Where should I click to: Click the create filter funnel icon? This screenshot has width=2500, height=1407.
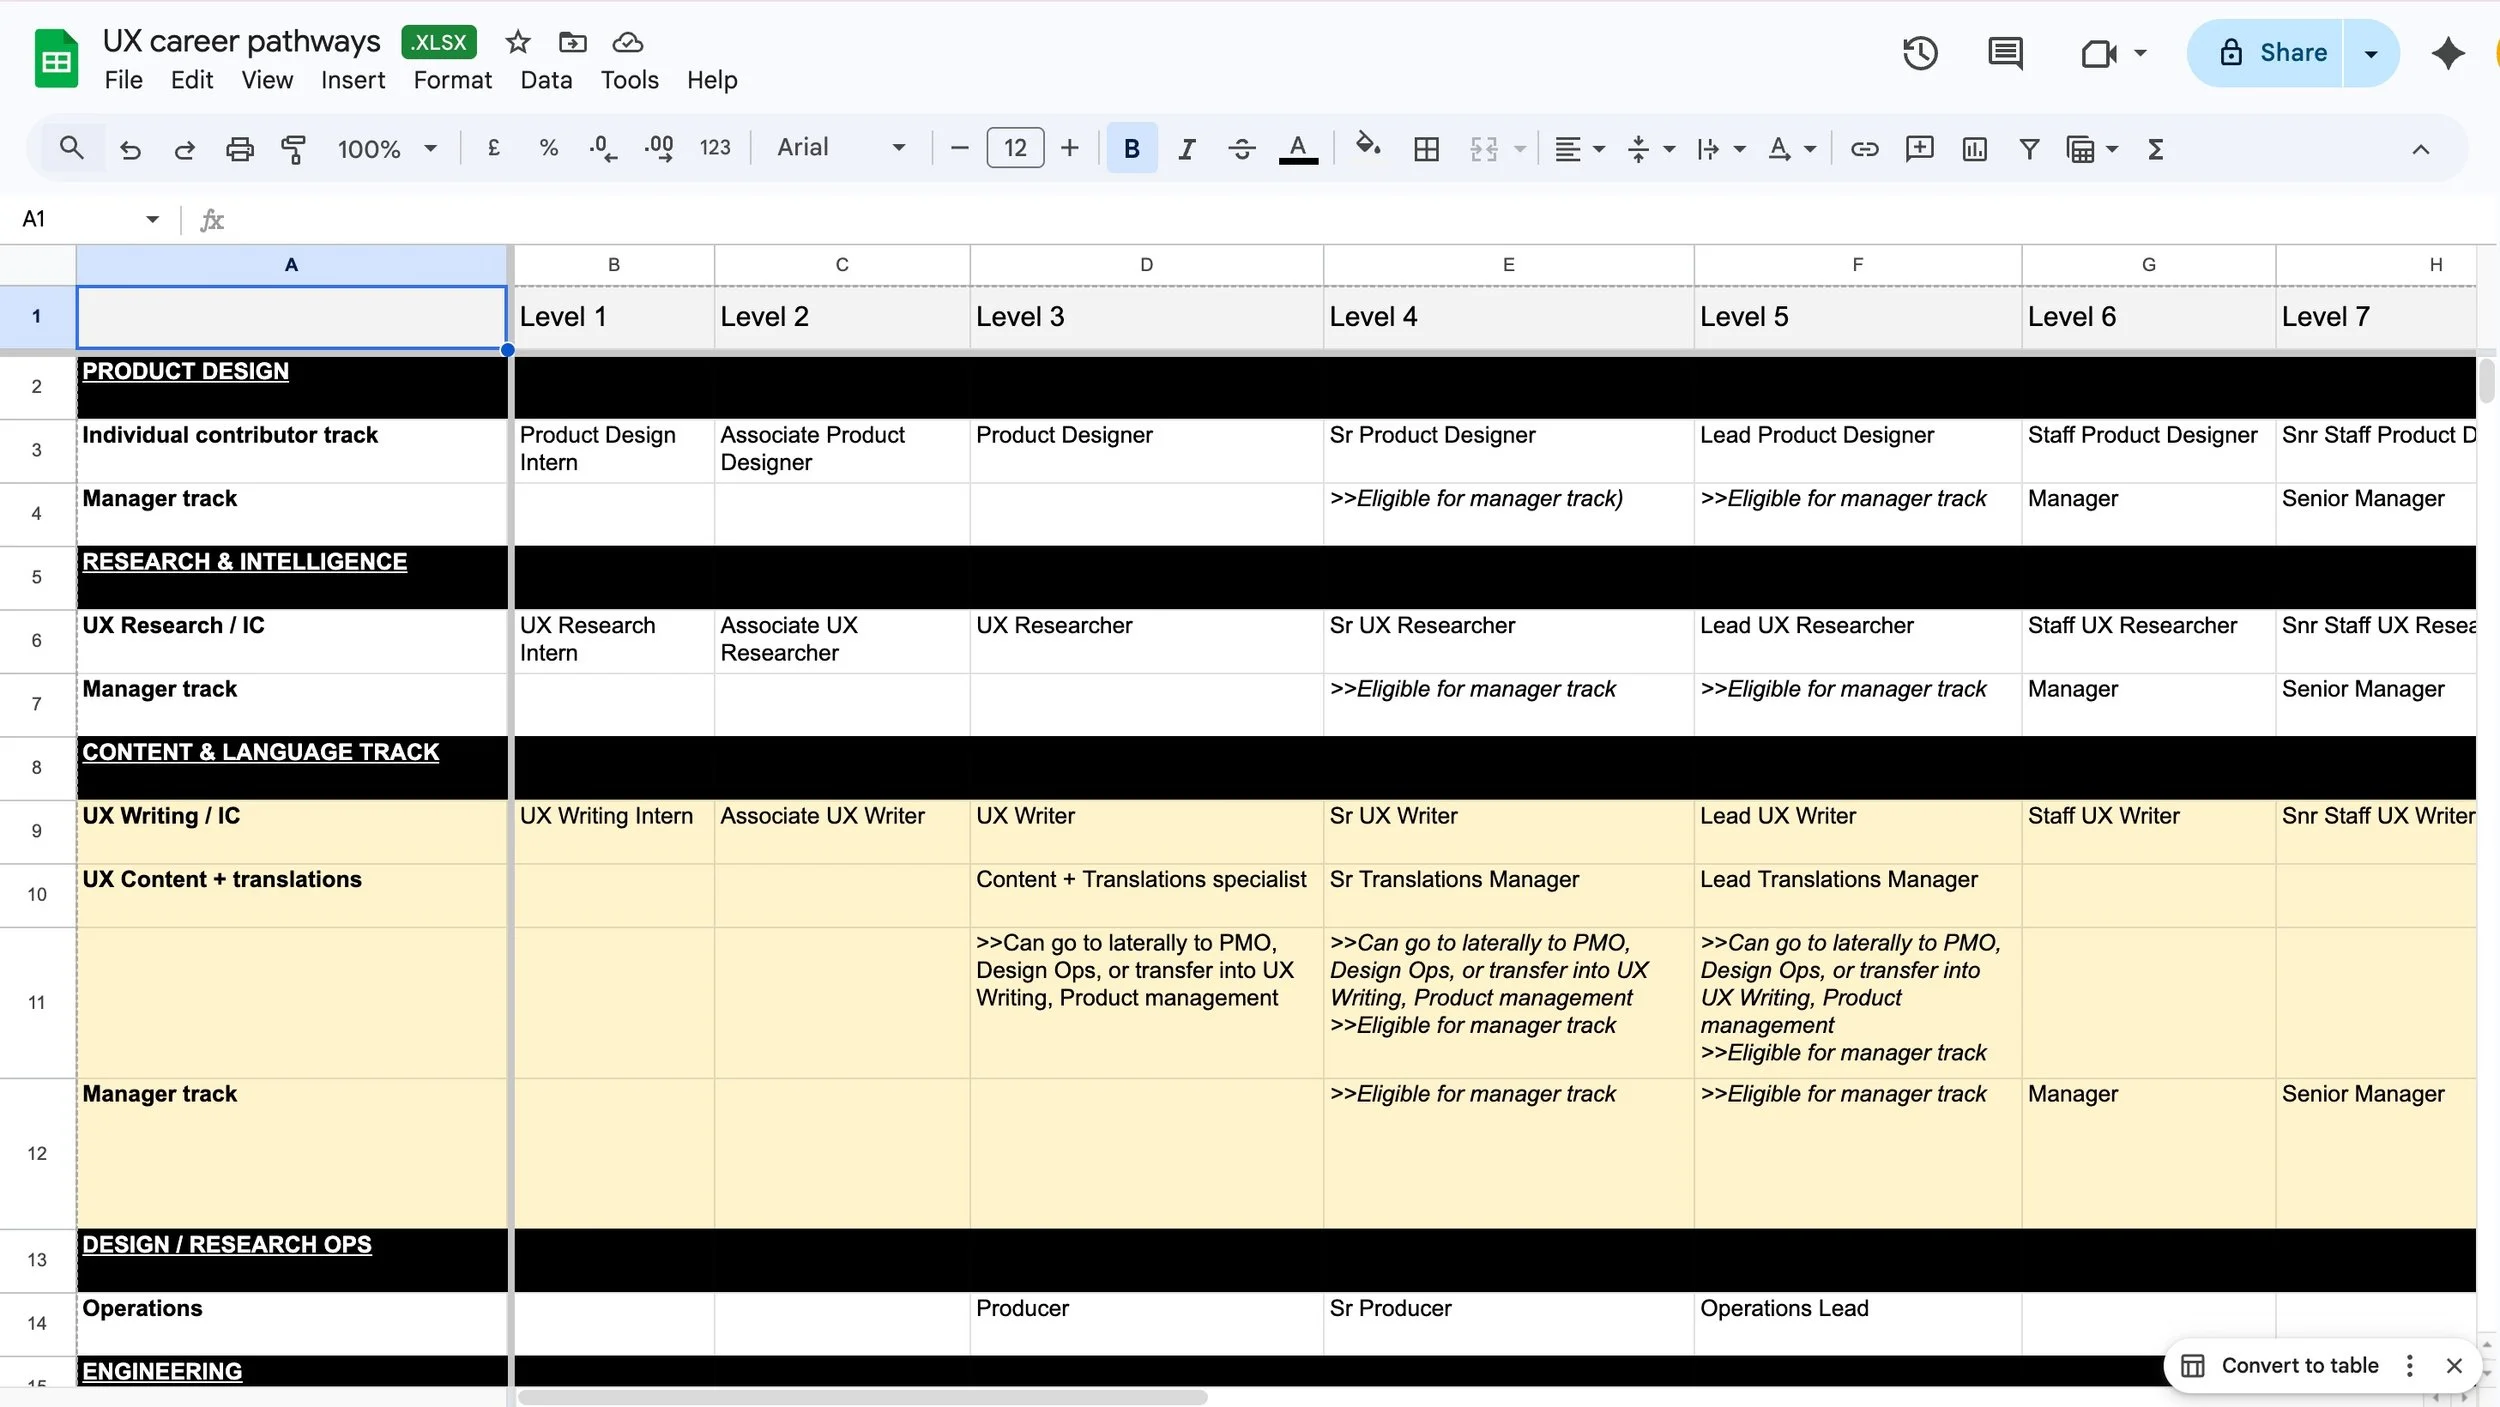point(2029,149)
